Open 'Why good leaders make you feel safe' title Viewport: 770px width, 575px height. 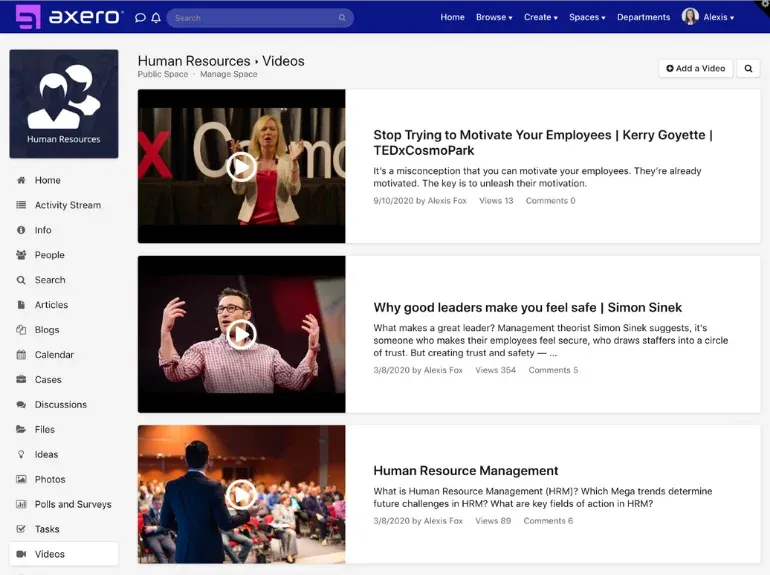click(x=527, y=307)
